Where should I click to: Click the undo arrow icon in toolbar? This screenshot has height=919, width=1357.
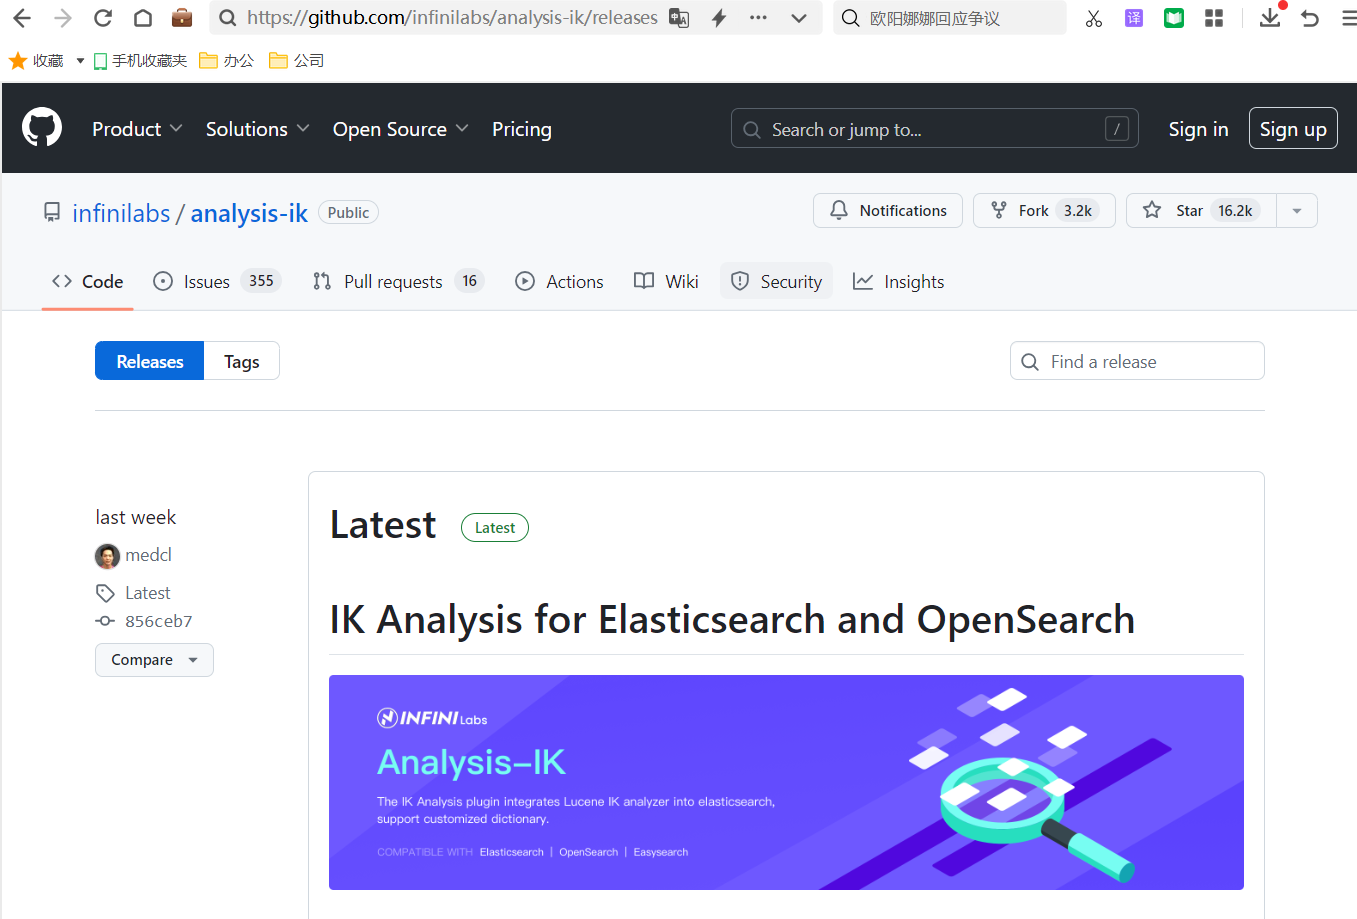point(1310,18)
